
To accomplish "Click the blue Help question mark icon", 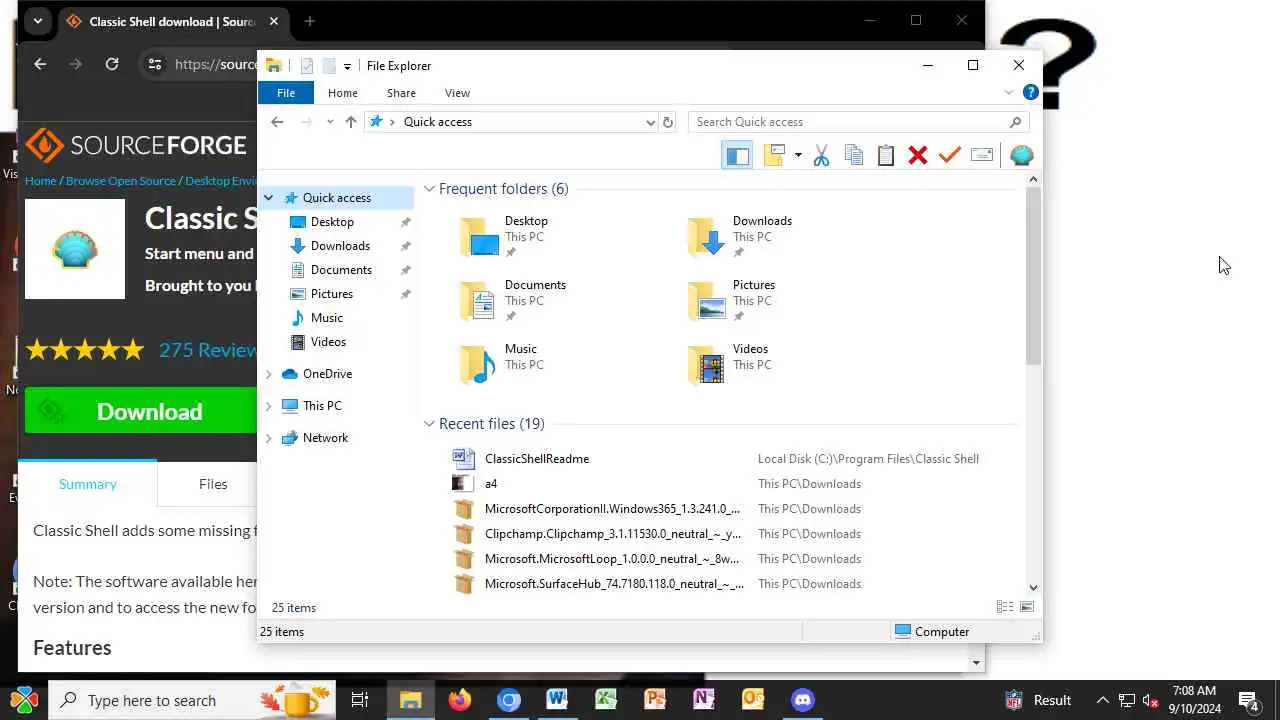I will (x=1030, y=93).
